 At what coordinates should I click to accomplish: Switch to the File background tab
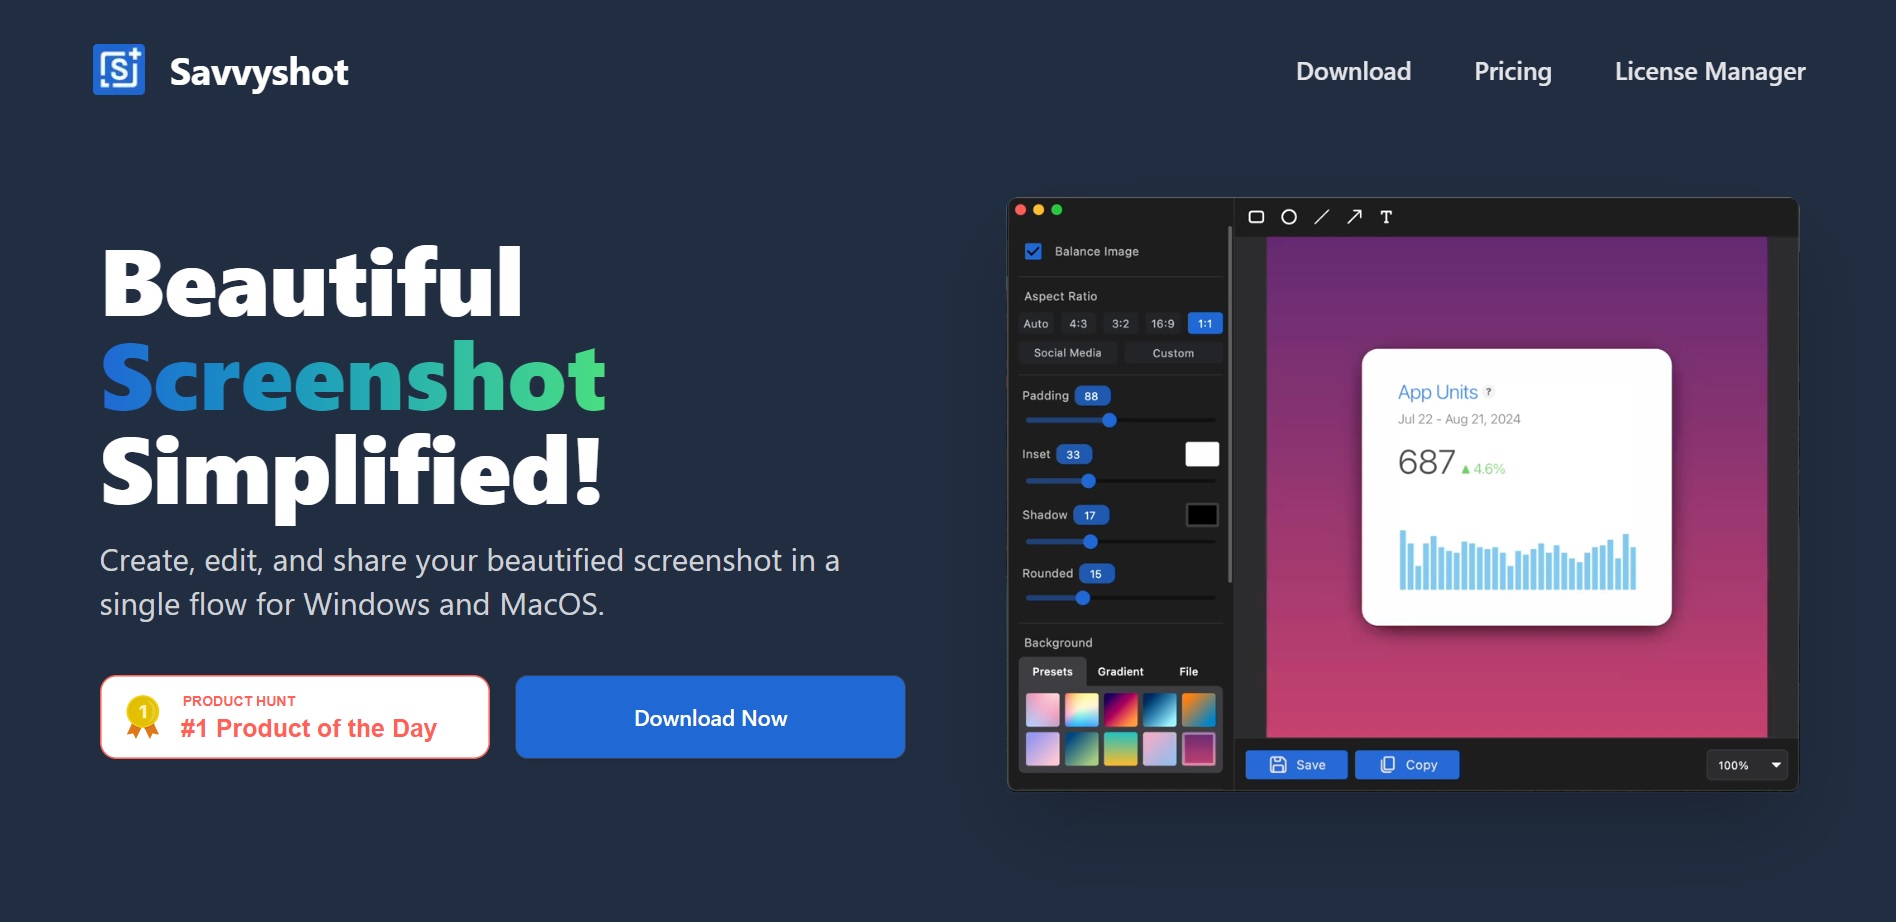click(1188, 672)
